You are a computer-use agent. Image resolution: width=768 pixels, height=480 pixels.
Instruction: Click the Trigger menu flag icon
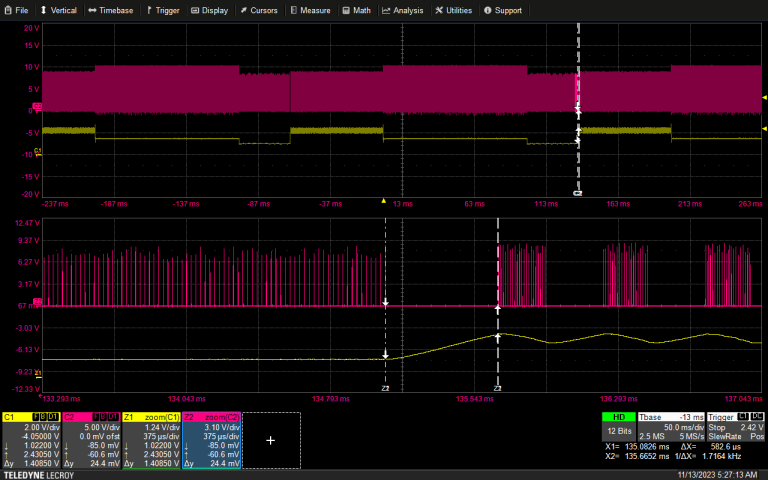click(x=150, y=10)
